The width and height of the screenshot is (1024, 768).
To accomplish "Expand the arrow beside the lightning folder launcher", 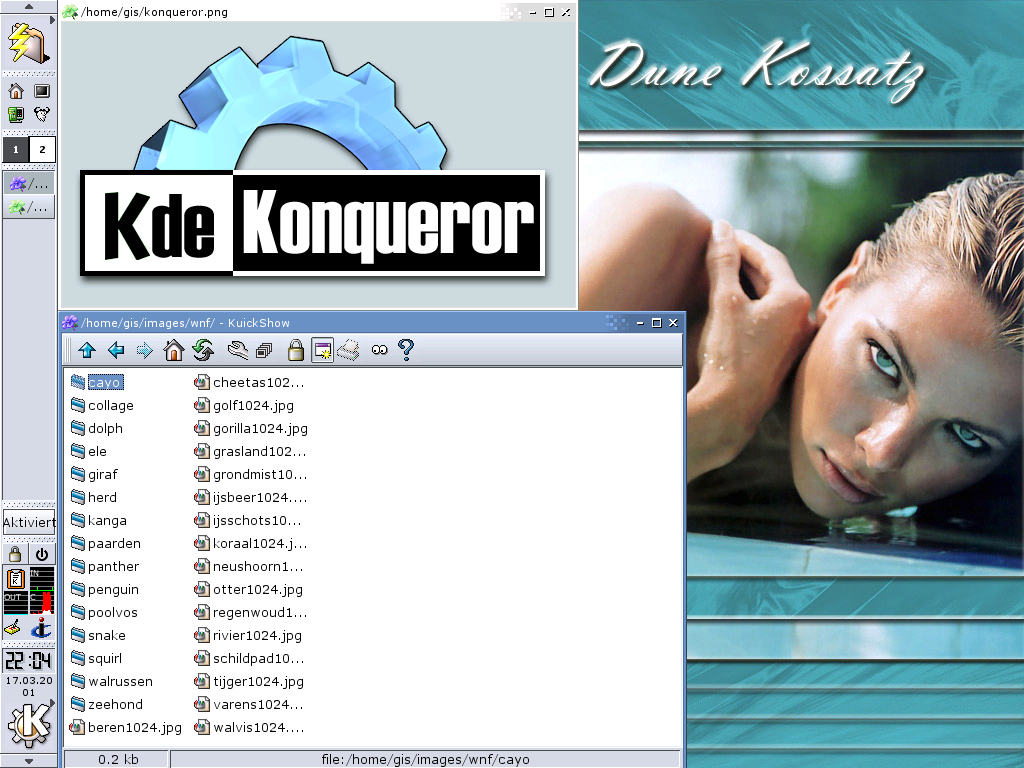I will (52, 20).
